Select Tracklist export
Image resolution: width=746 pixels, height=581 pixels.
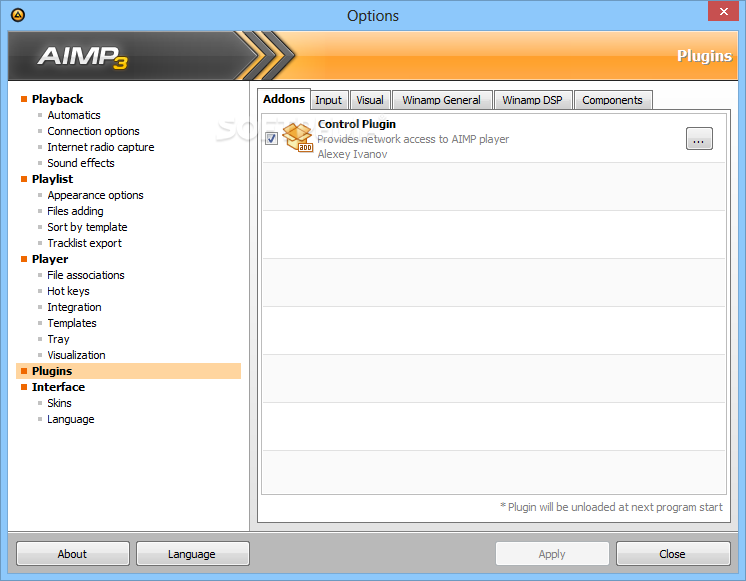85,243
